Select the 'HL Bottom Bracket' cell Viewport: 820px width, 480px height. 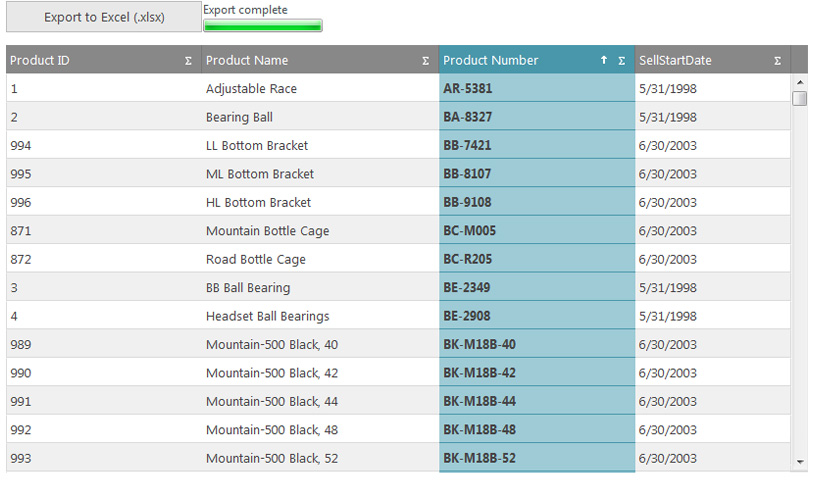tap(320, 202)
